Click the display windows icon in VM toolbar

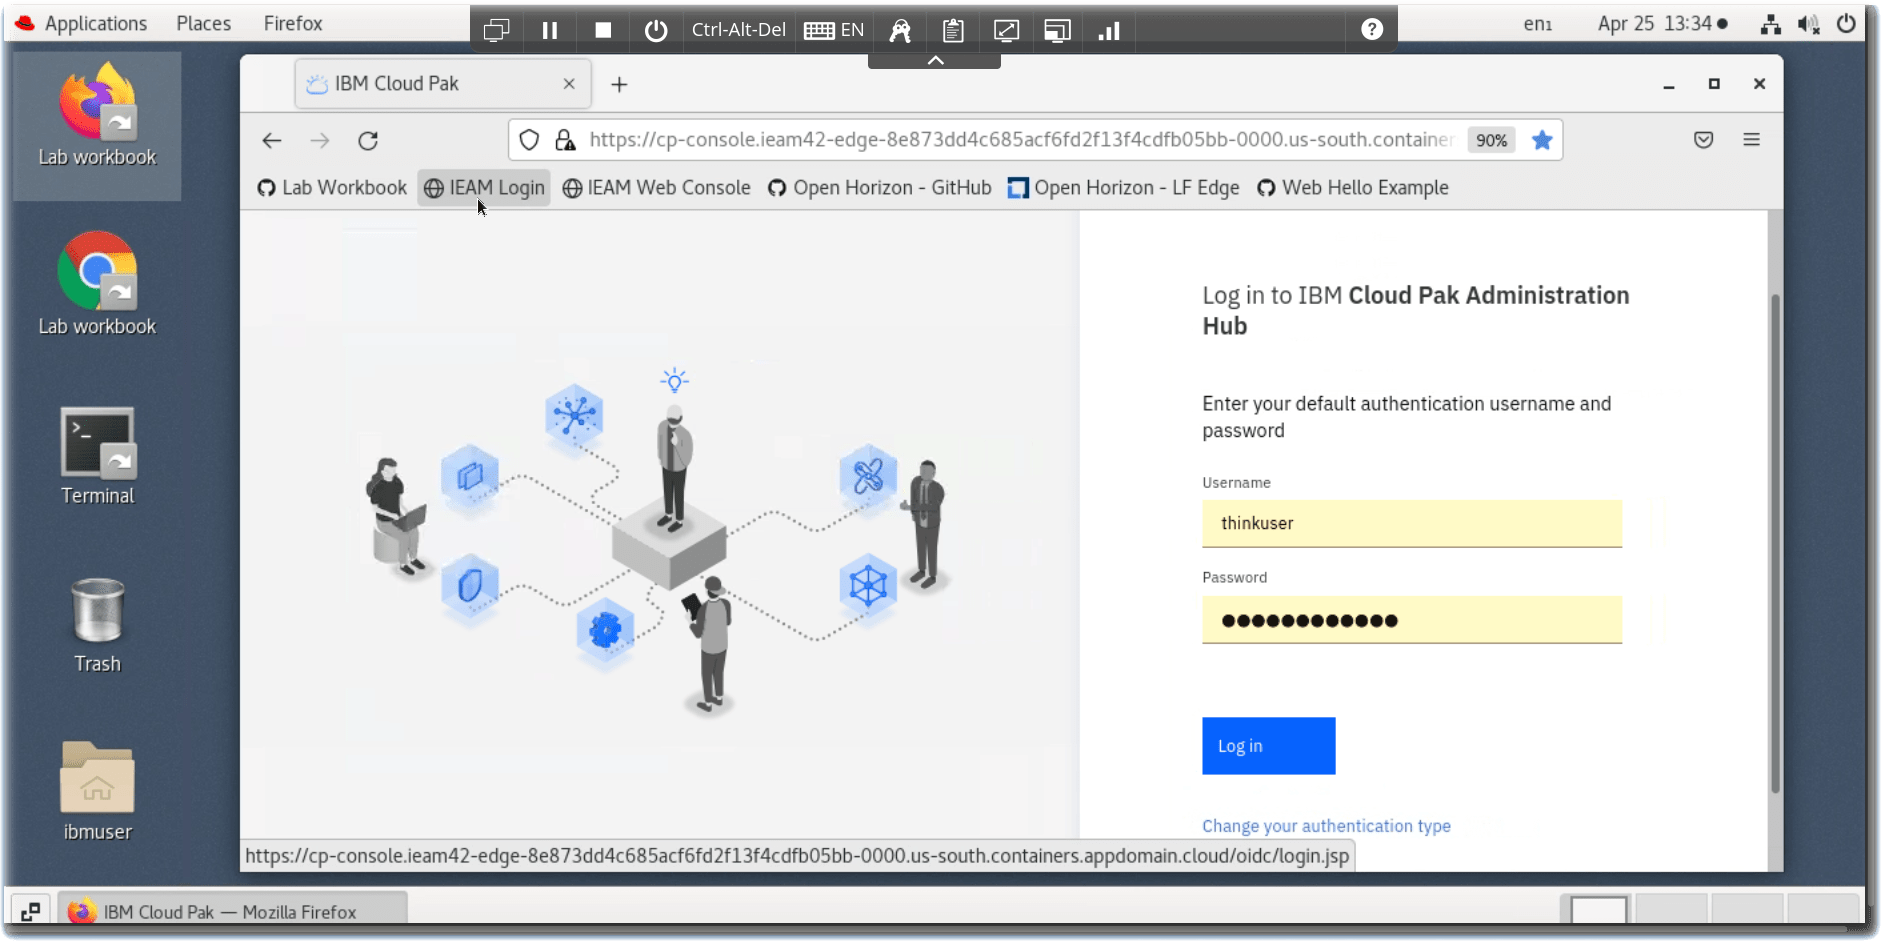pos(1058,30)
